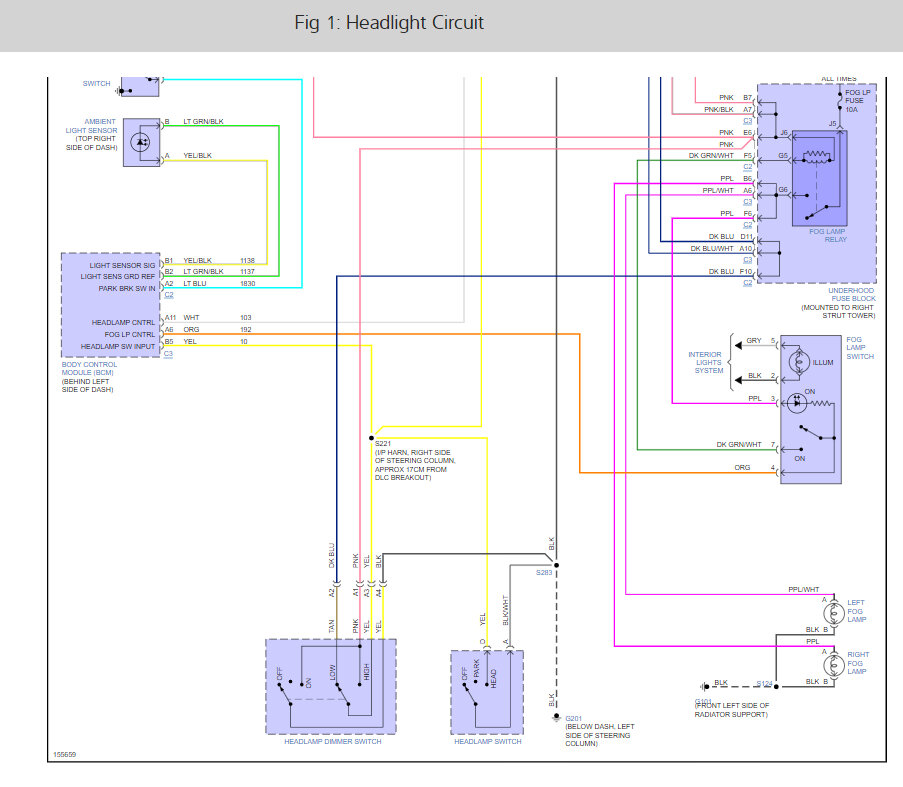Select the 'HEADLAMP SWITCH' label under the dashed box
Viewport: 903px width, 787px height.
[x=488, y=742]
